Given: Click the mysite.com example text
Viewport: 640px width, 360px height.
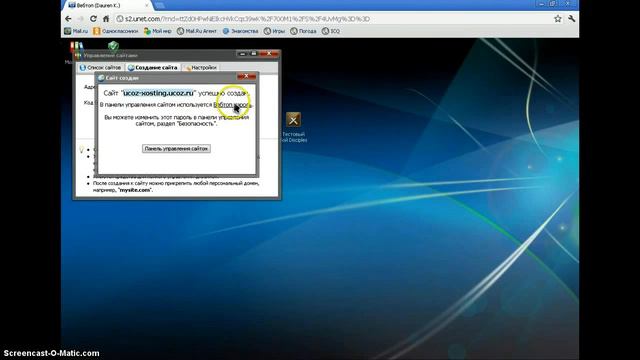Looking at the screenshot, I should coord(135,190).
